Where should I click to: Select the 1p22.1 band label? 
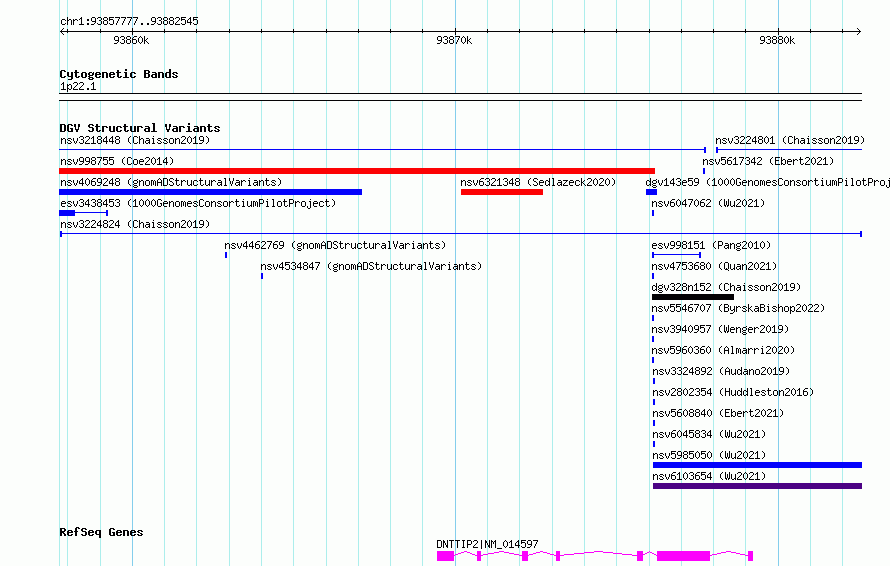tap(78, 86)
